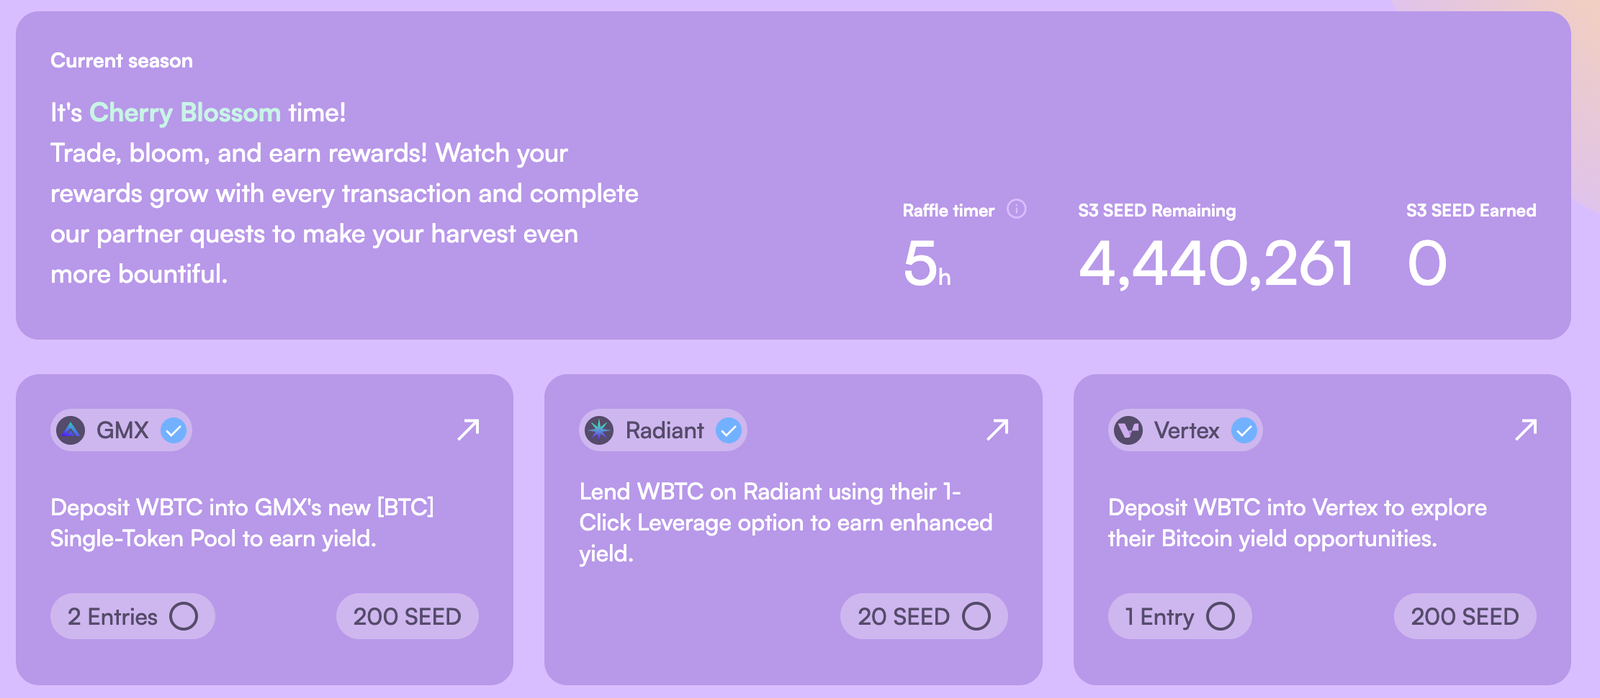Screen dimensions: 1600x698
Task: Click the Vertex logo icon
Action: point(1128,431)
